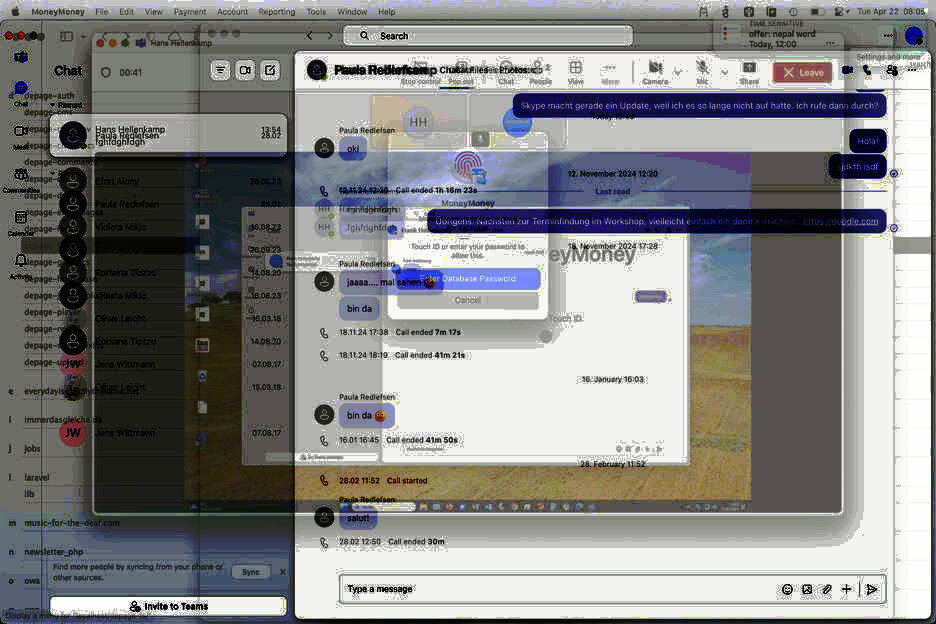Select immerdasgleiche.de in the account list

[63, 420]
